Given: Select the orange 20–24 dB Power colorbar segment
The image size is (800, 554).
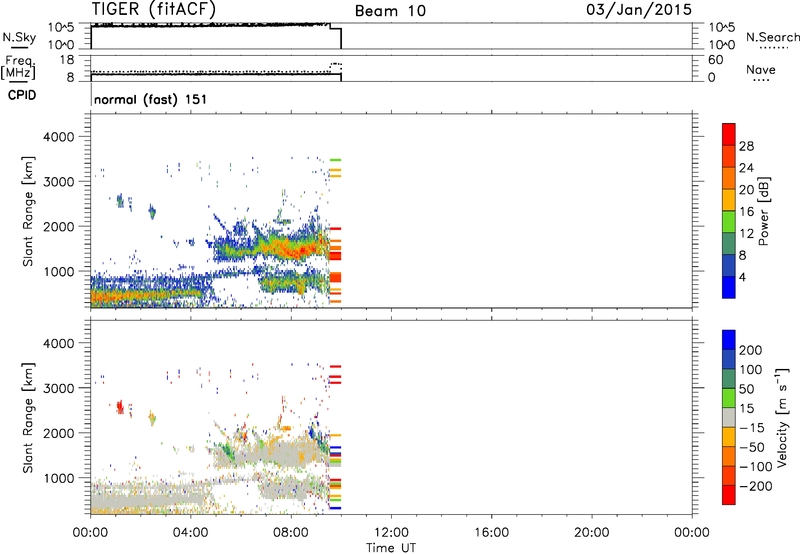Looking at the screenshot, I should coord(729,178).
